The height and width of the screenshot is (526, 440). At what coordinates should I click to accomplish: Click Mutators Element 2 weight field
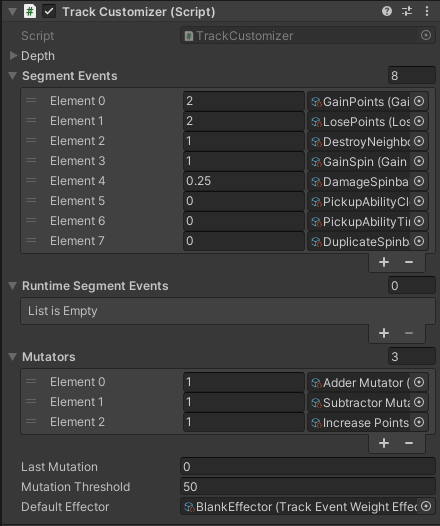244,422
